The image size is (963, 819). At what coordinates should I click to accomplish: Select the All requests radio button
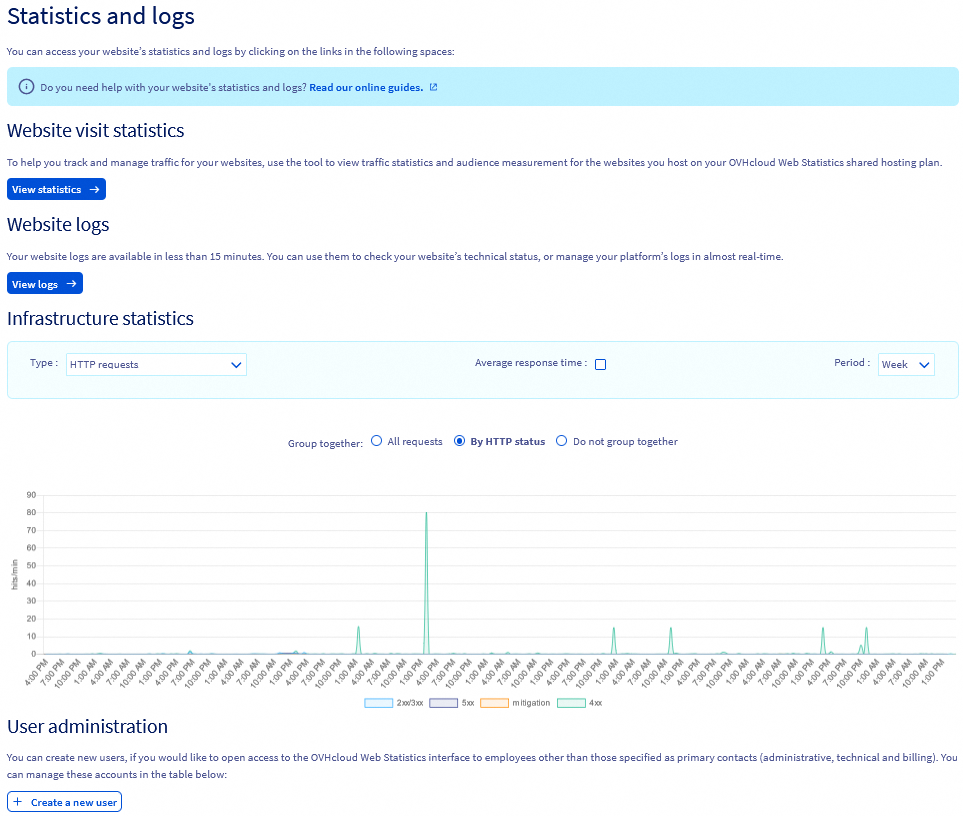coord(376,441)
